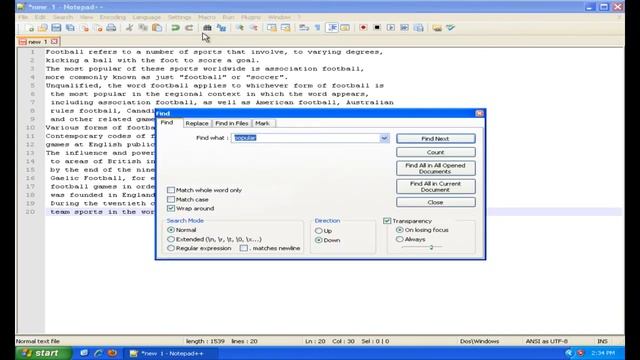Click the Cut scissors toolbar icon

coord(129,28)
